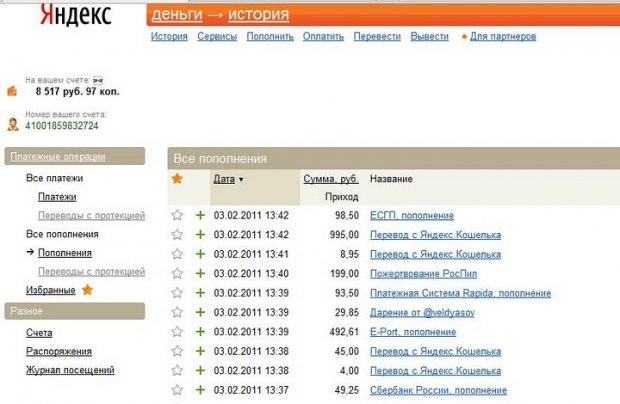Open the Пополнить menu item
Screen dimensions: 620x404
tap(270, 36)
